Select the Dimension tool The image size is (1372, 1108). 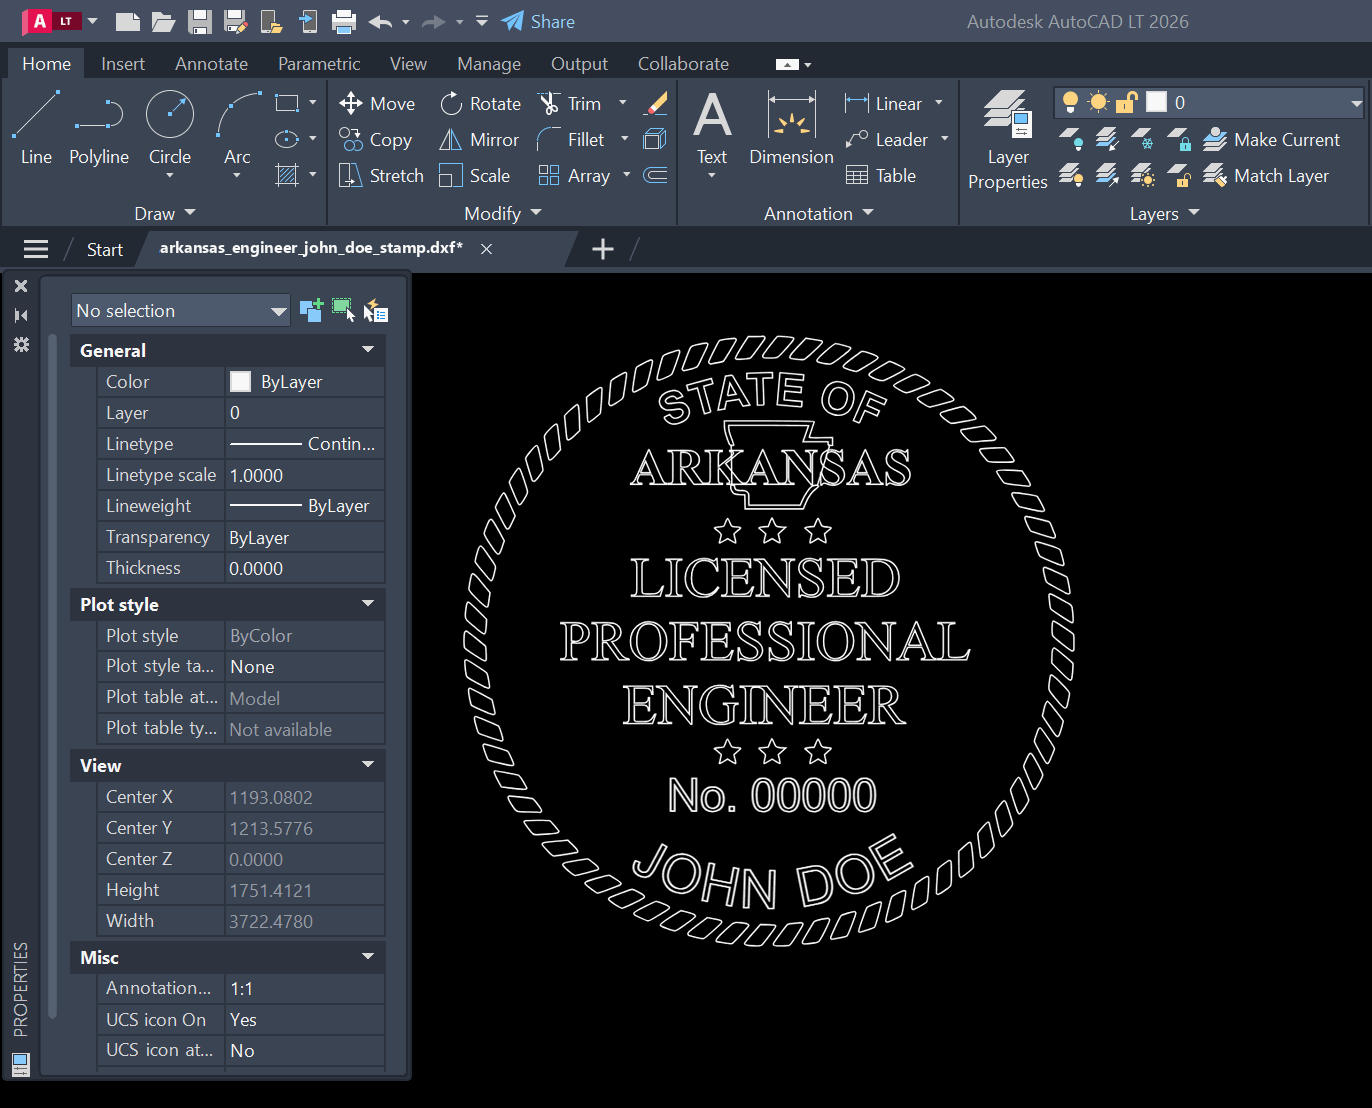(x=791, y=128)
